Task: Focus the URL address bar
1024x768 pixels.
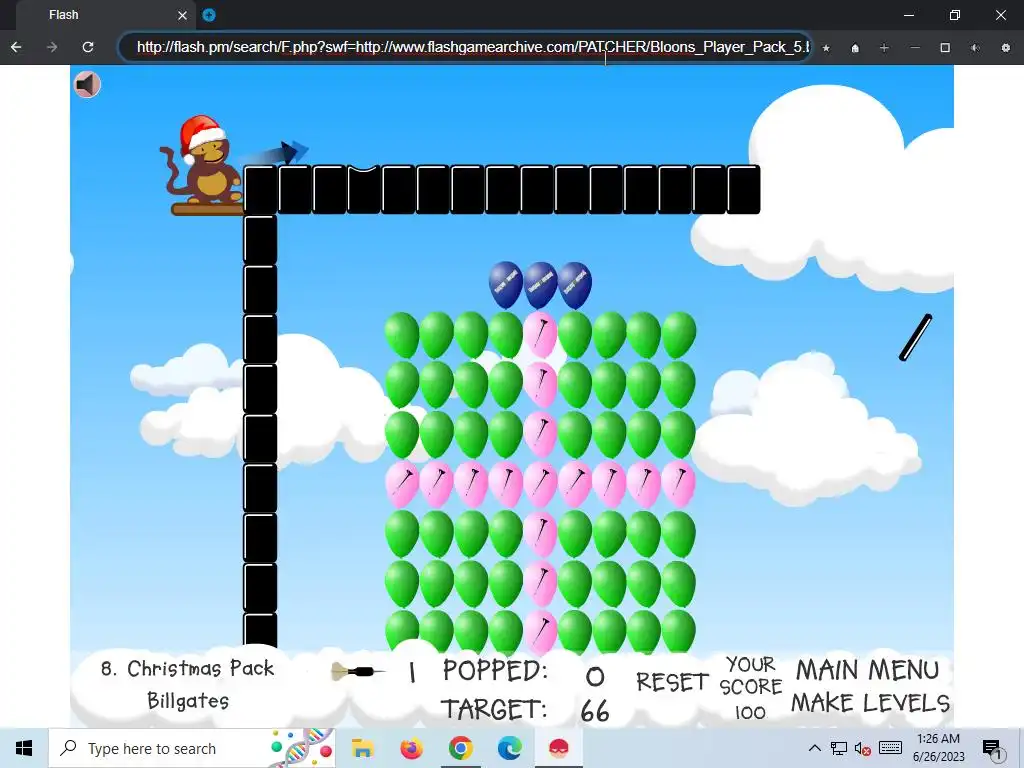Action: 465,47
